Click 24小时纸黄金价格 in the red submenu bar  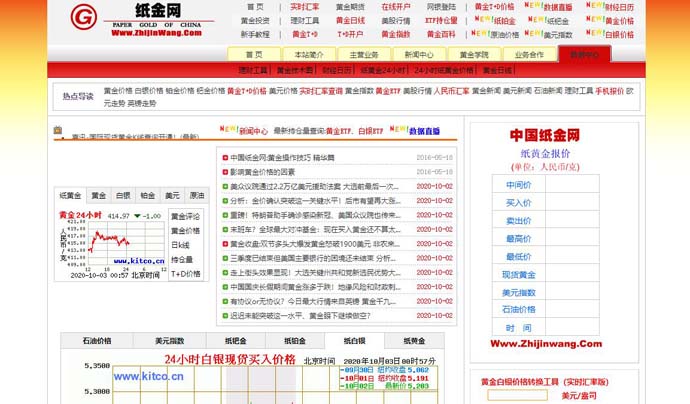pyautogui.click(x=444, y=70)
